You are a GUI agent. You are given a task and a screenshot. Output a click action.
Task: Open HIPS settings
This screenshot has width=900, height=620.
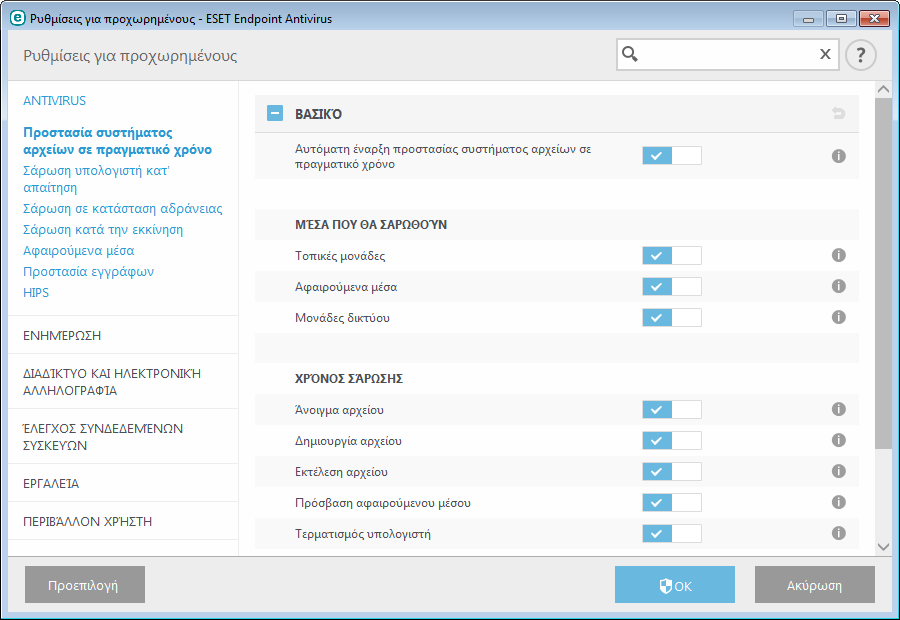click(36, 292)
